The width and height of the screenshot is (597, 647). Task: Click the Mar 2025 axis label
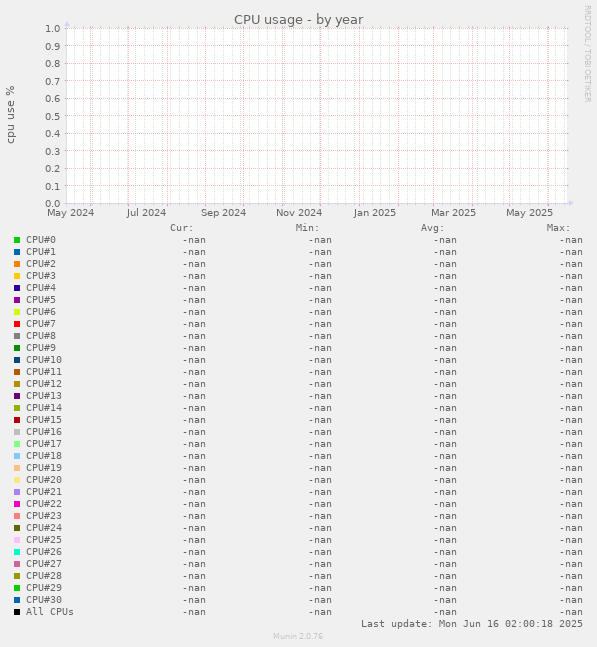click(x=453, y=213)
